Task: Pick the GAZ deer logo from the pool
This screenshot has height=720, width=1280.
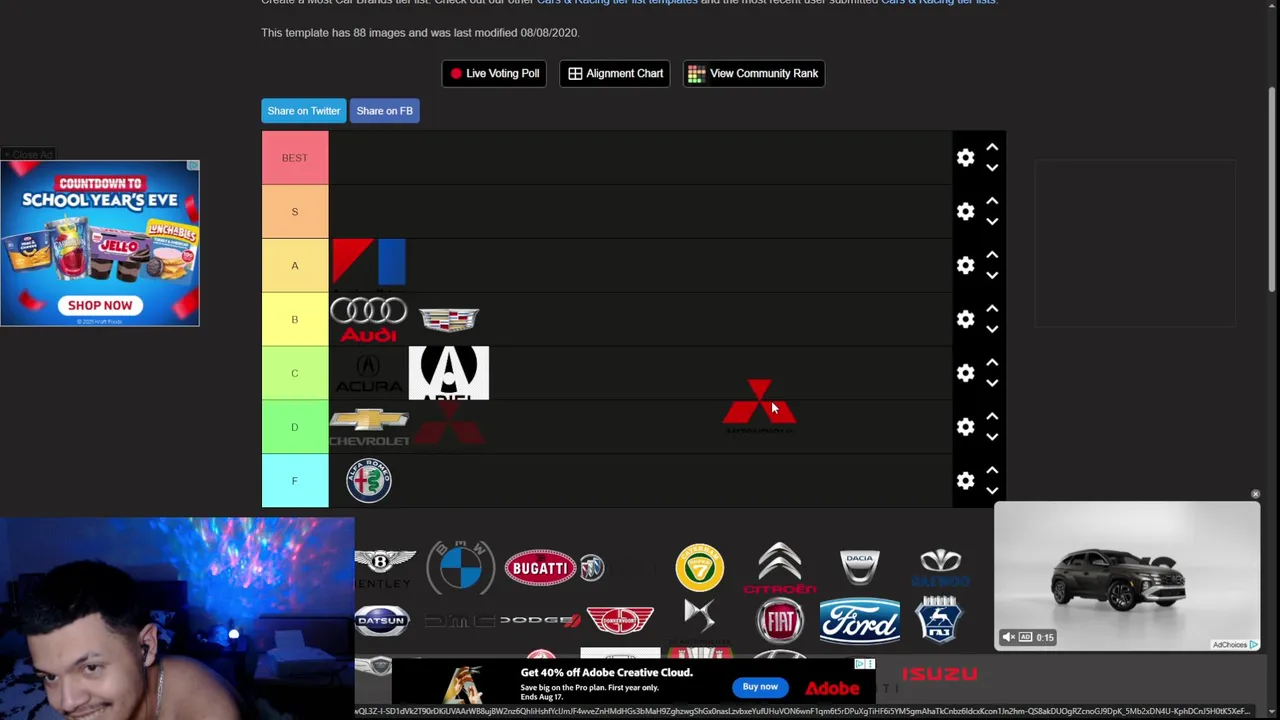Action: pos(939,619)
